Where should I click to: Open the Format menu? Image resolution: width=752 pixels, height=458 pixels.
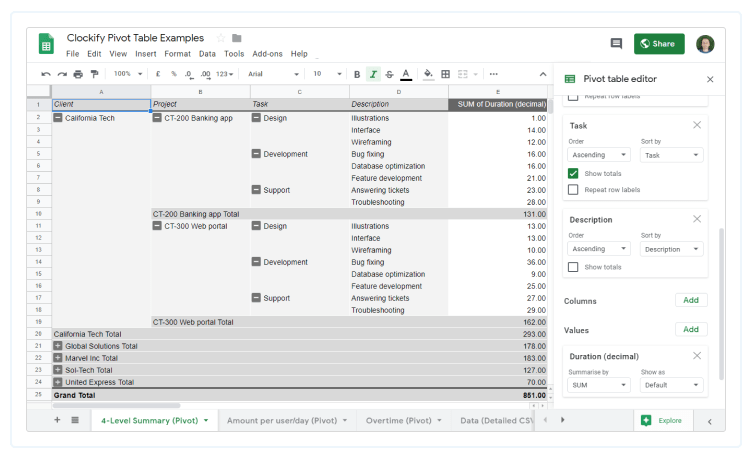[177, 54]
